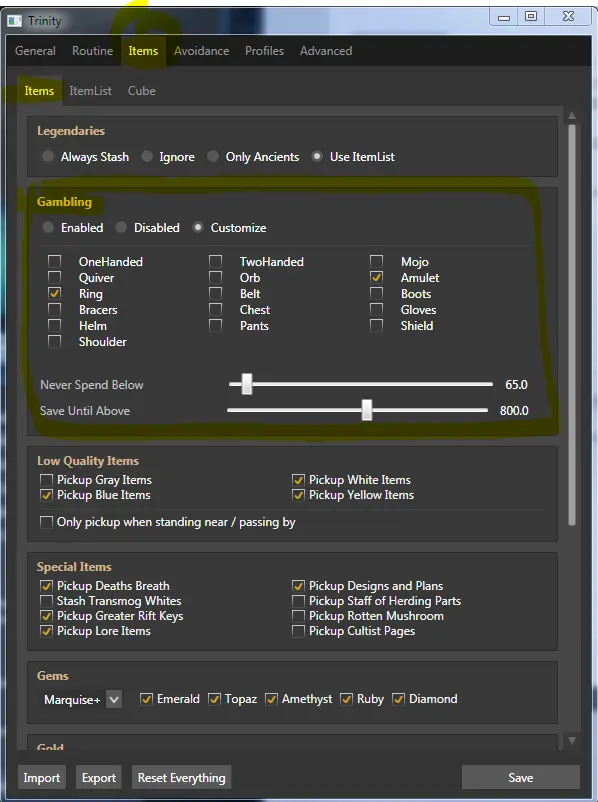
Task: Open the Cube sub-tab
Action: tap(142, 91)
